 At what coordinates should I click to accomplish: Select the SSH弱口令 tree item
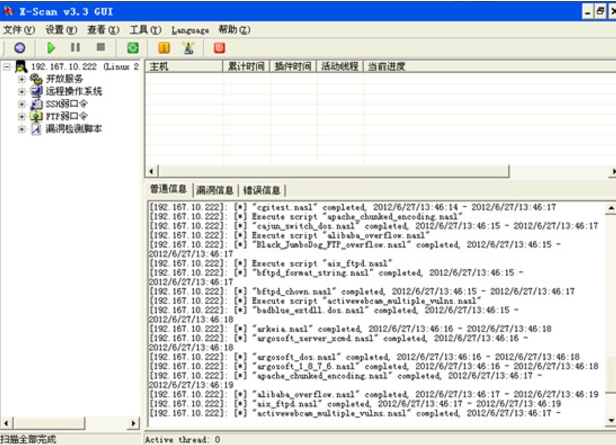click(x=67, y=104)
